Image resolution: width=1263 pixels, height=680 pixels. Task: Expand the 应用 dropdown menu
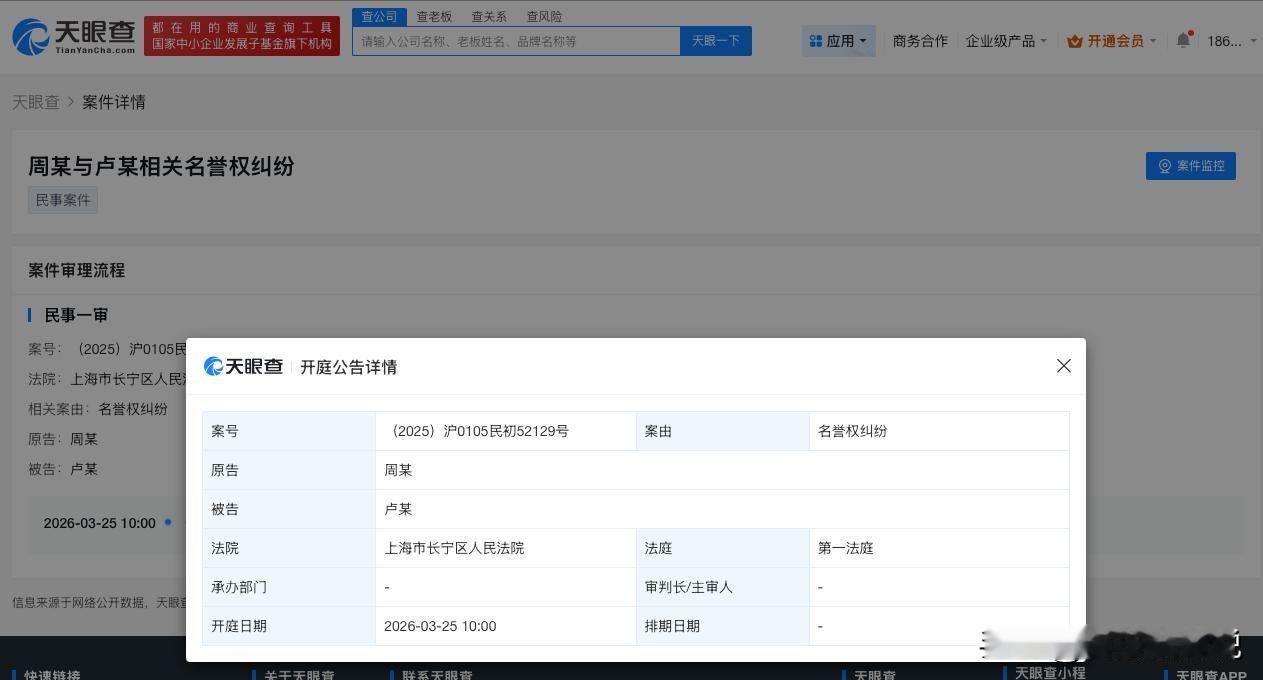839,41
